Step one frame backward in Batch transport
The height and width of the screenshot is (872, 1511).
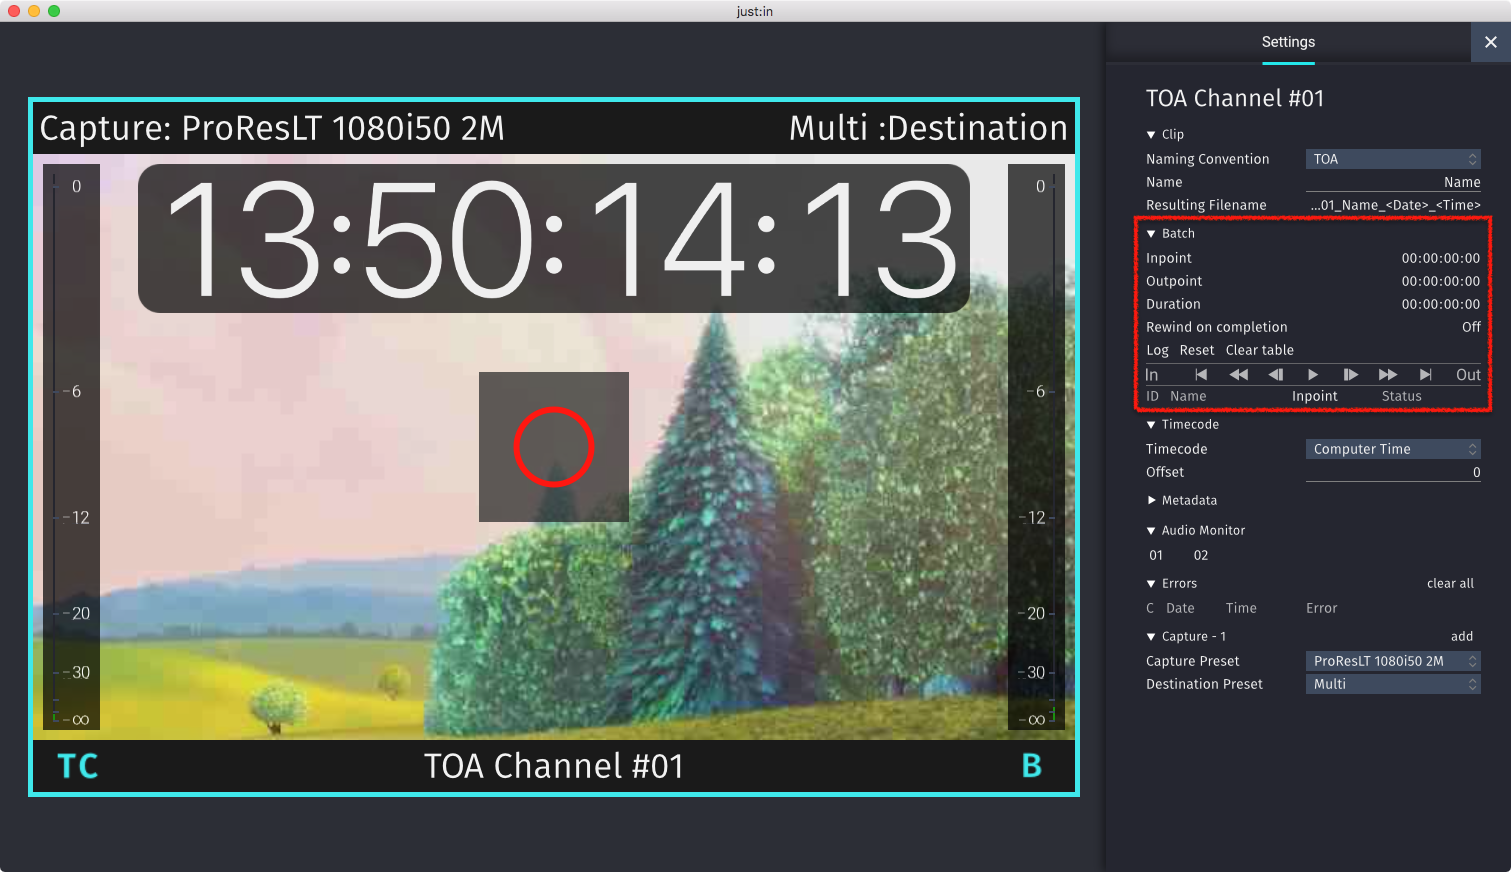point(1275,375)
